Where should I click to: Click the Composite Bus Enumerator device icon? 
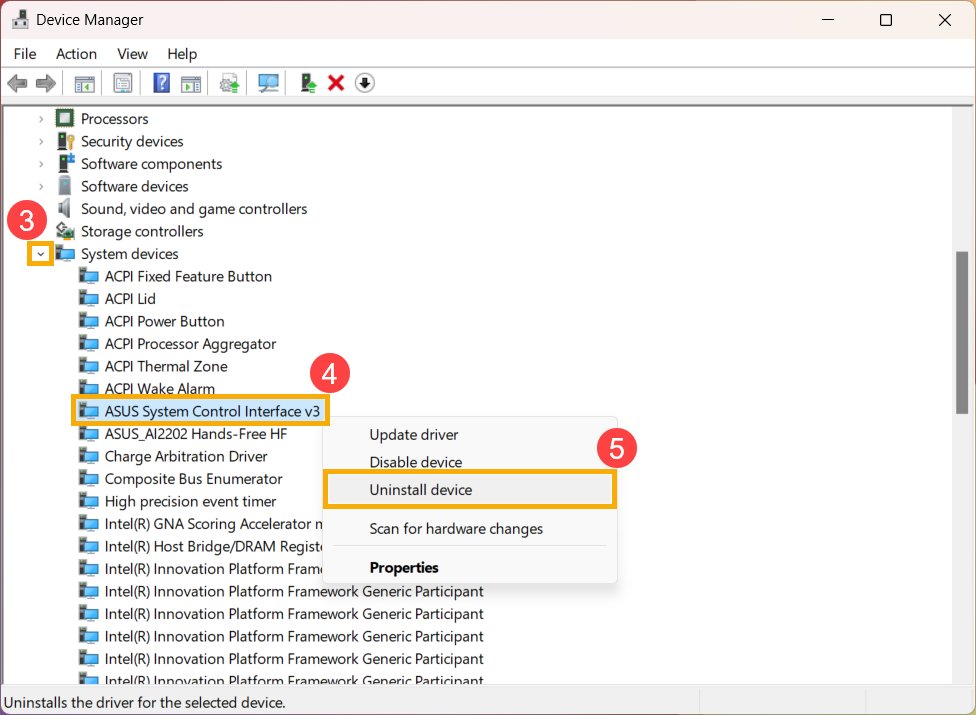(x=88, y=478)
